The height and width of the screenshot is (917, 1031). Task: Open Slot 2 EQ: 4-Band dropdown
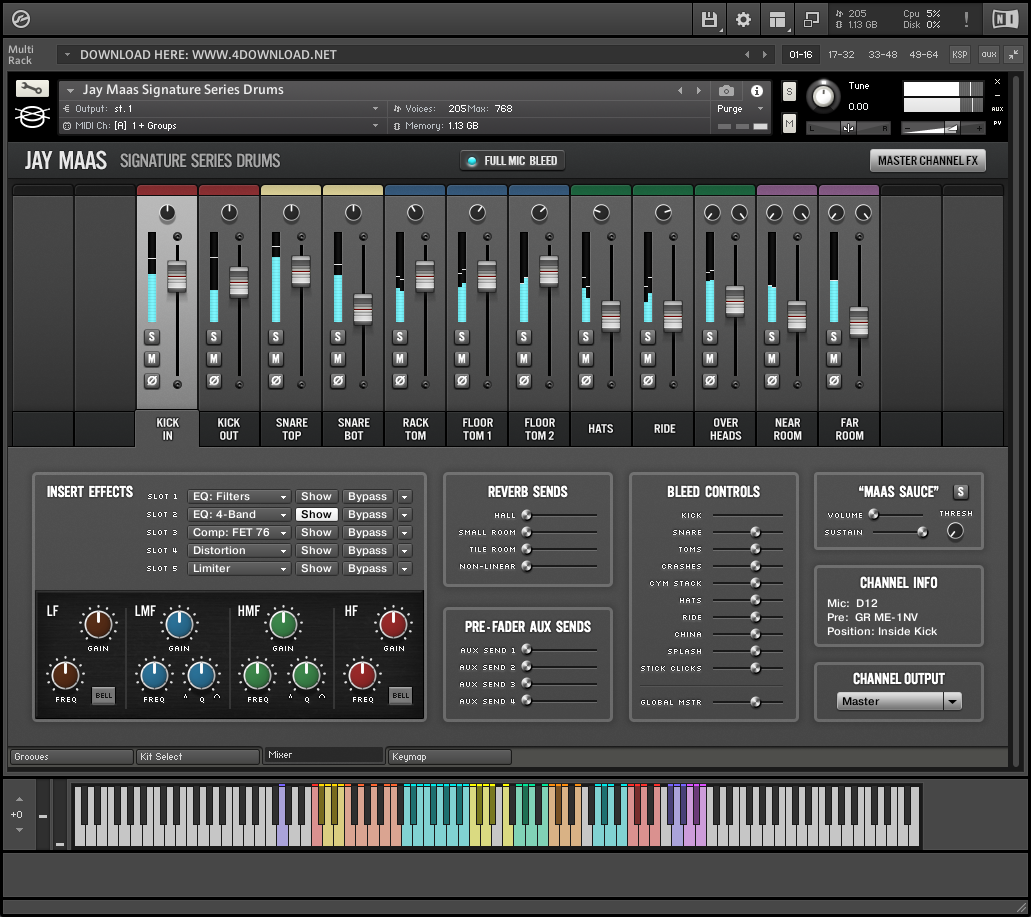(x=239, y=514)
